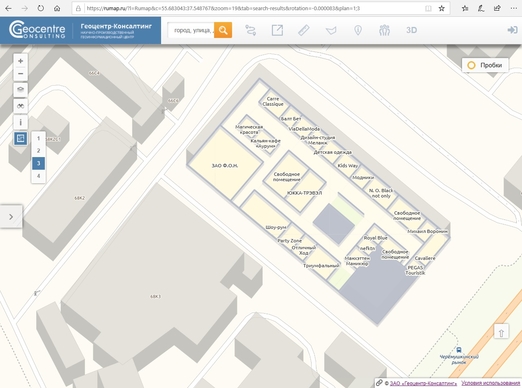The height and width of the screenshot is (388, 522).
Task: Click the browser address bar URL
Action: (x=223, y=8)
